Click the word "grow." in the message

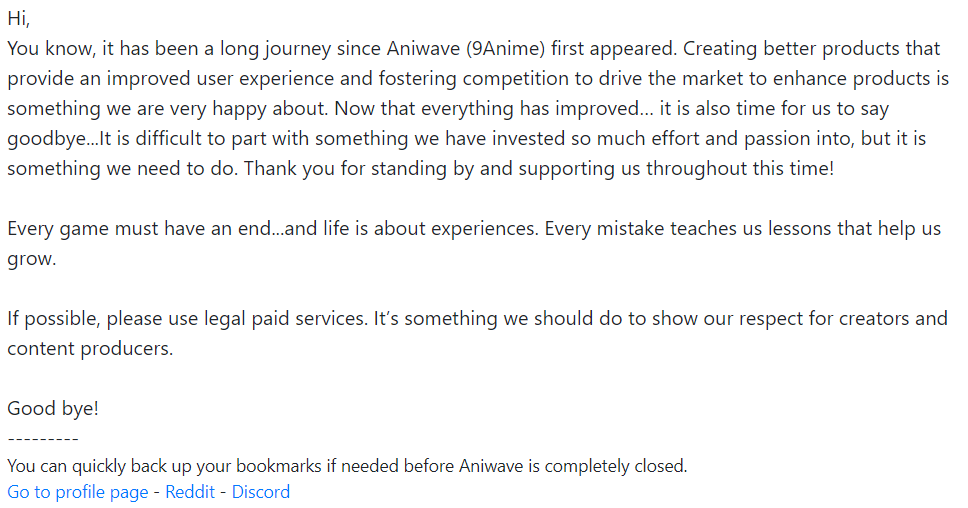(x=31, y=258)
